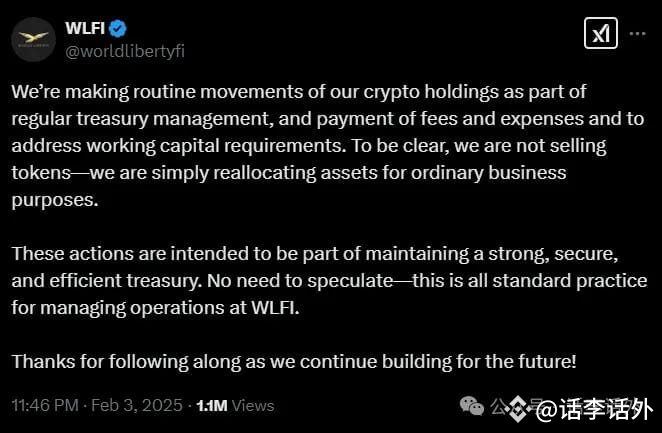
Task: Select the "Thanks for following along" line
Action: [x=294, y=362]
